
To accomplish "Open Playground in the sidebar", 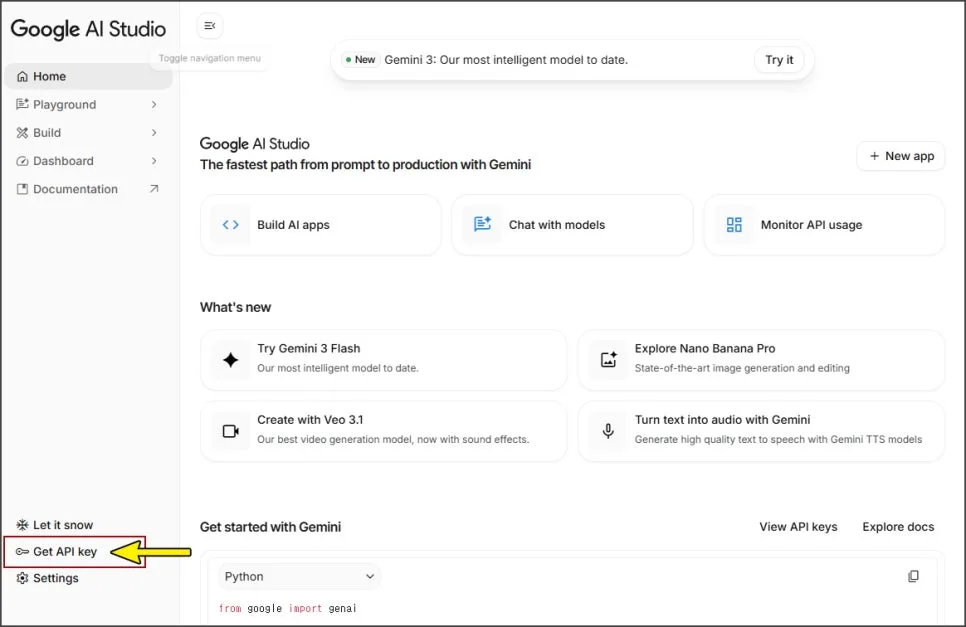I will [88, 105].
